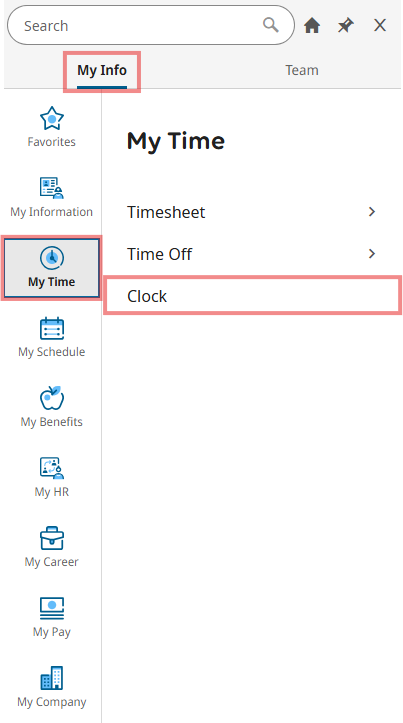Expand the Time Off chevron arrow

pyautogui.click(x=372, y=254)
